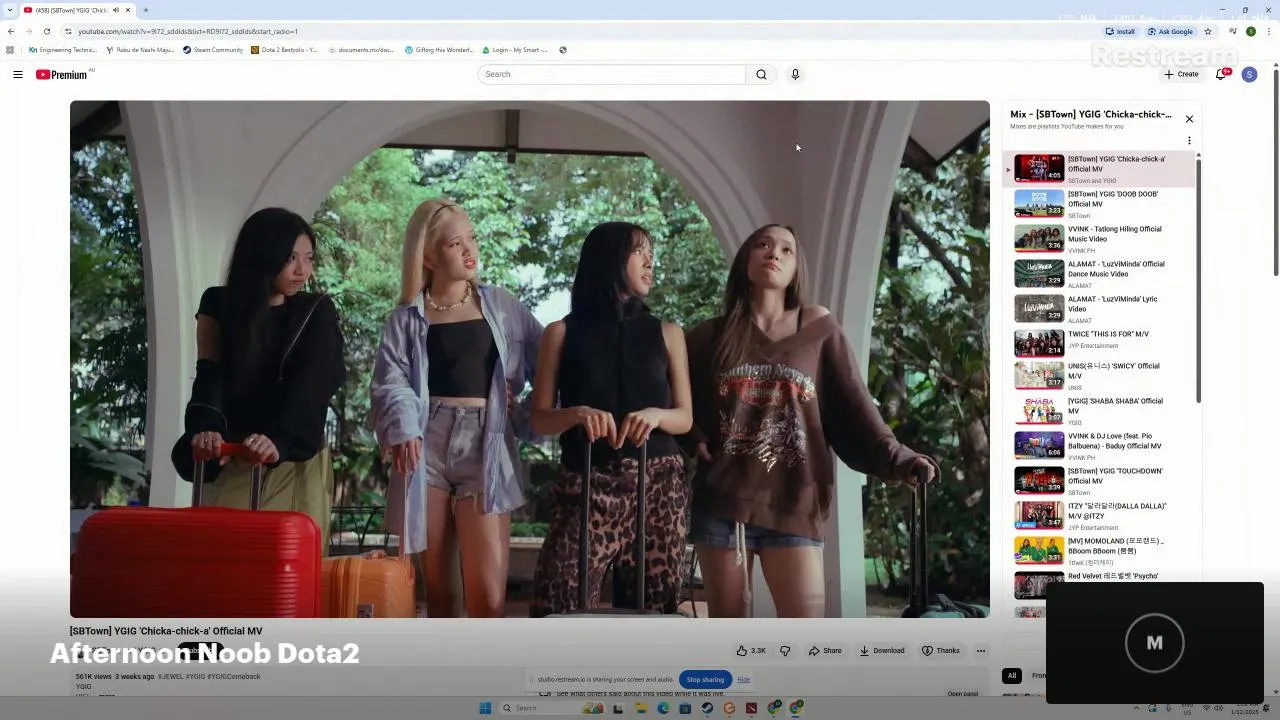The height and width of the screenshot is (720, 1280).
Task: Like the video with thumbs up
Action: coord(751,651)
